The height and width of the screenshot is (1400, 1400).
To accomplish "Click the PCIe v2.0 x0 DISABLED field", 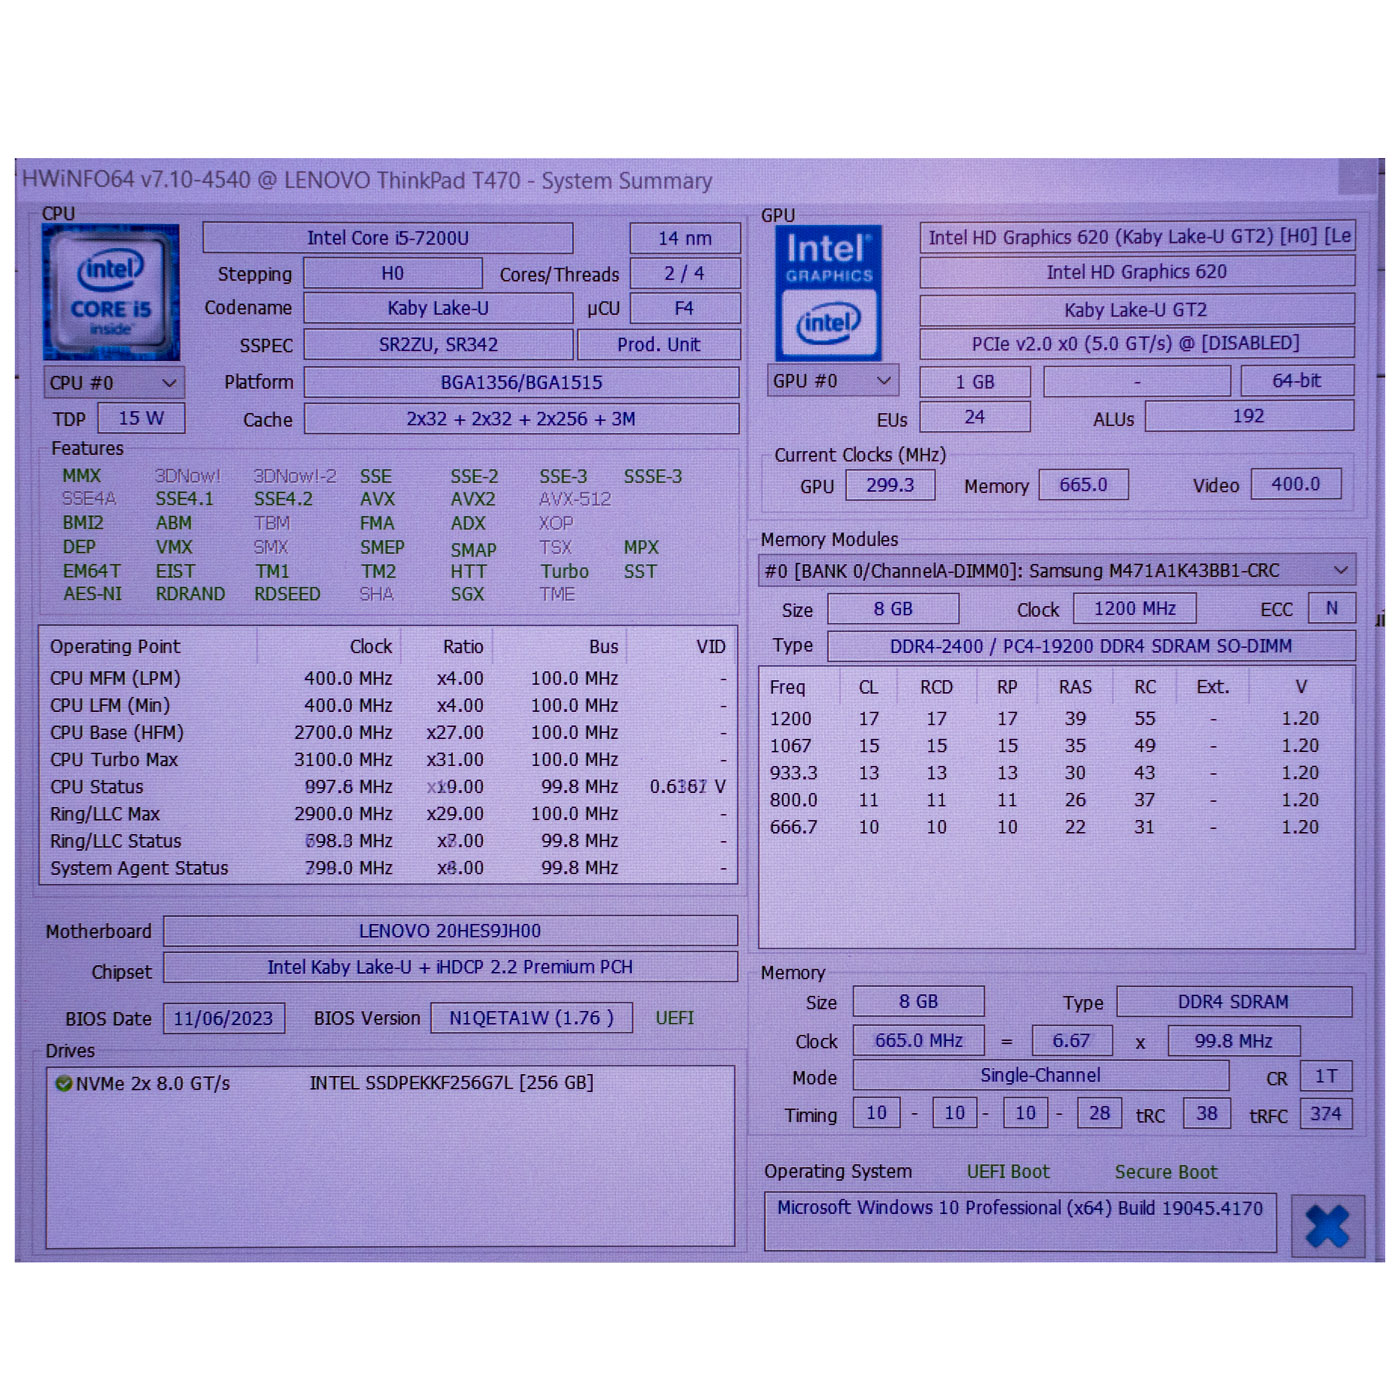I will (x=1137, y=343).
